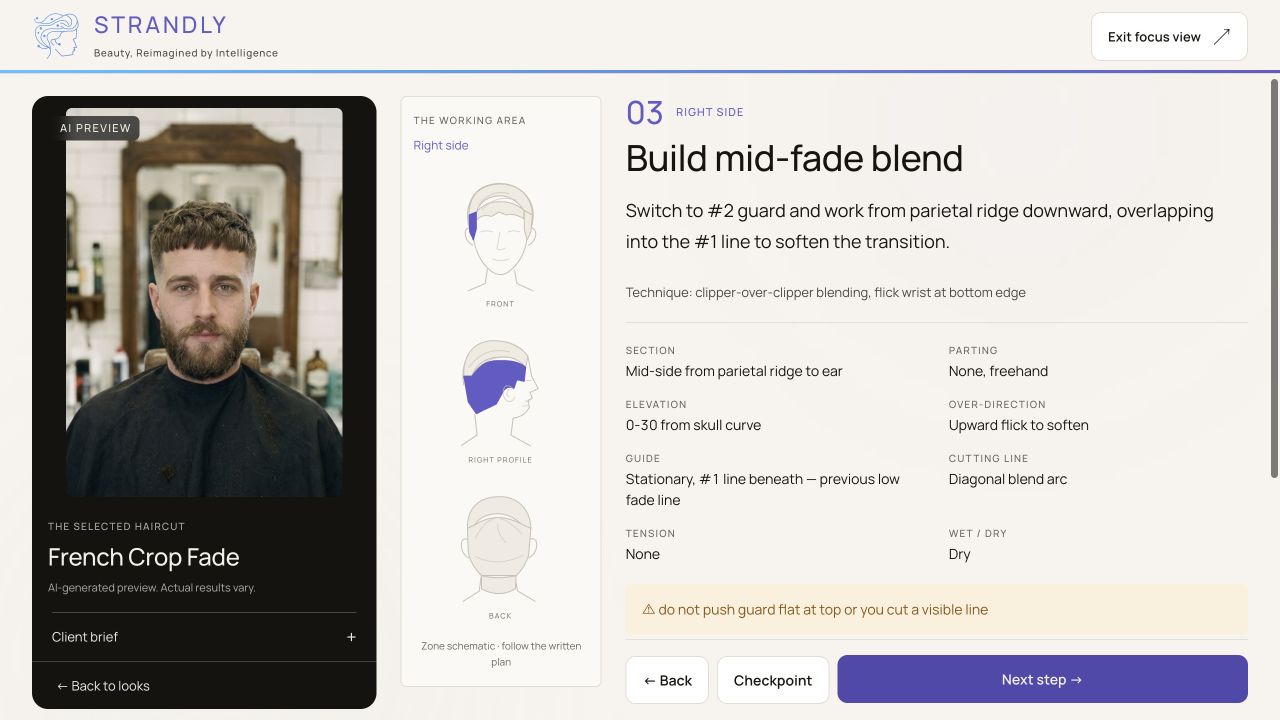
Task: Click the front head diagram
Action: [x=500, y=236]
